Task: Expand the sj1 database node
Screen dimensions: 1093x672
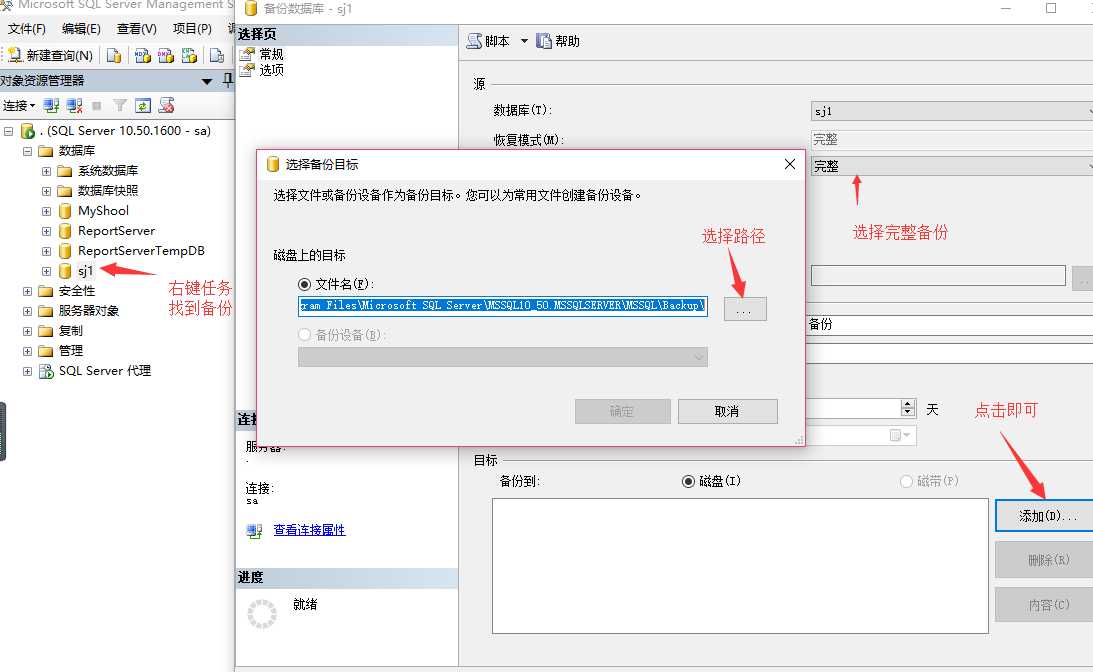Action: tap(46, 271)
